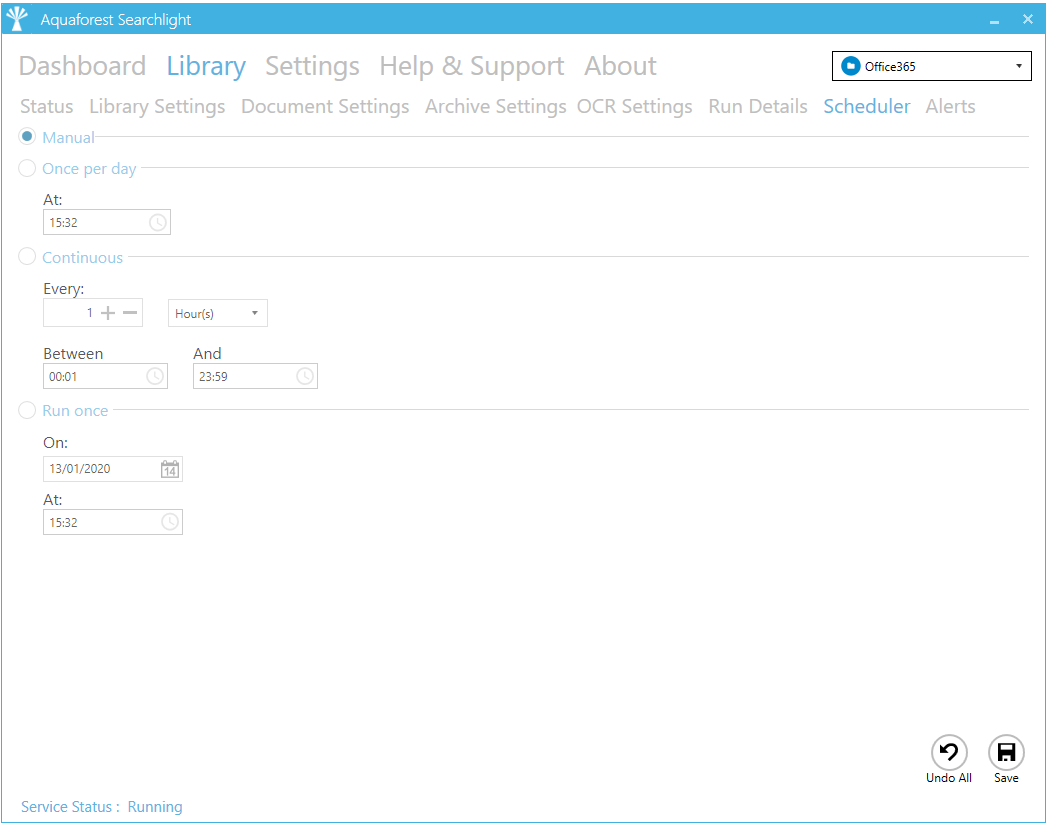Open the calendar picker for Run once date

[170, 469]
